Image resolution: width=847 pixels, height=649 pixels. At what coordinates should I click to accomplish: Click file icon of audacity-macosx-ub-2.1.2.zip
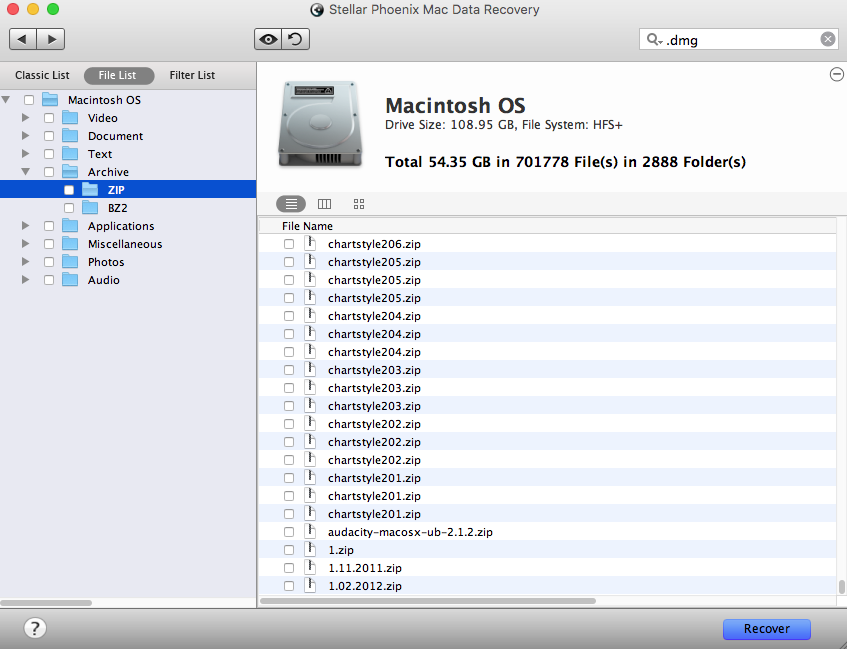click(x=310, y=531)
